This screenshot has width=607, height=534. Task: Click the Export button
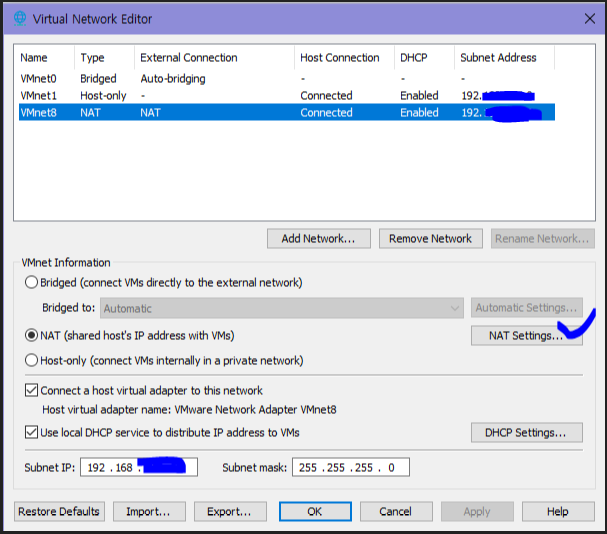coord(230,512)
